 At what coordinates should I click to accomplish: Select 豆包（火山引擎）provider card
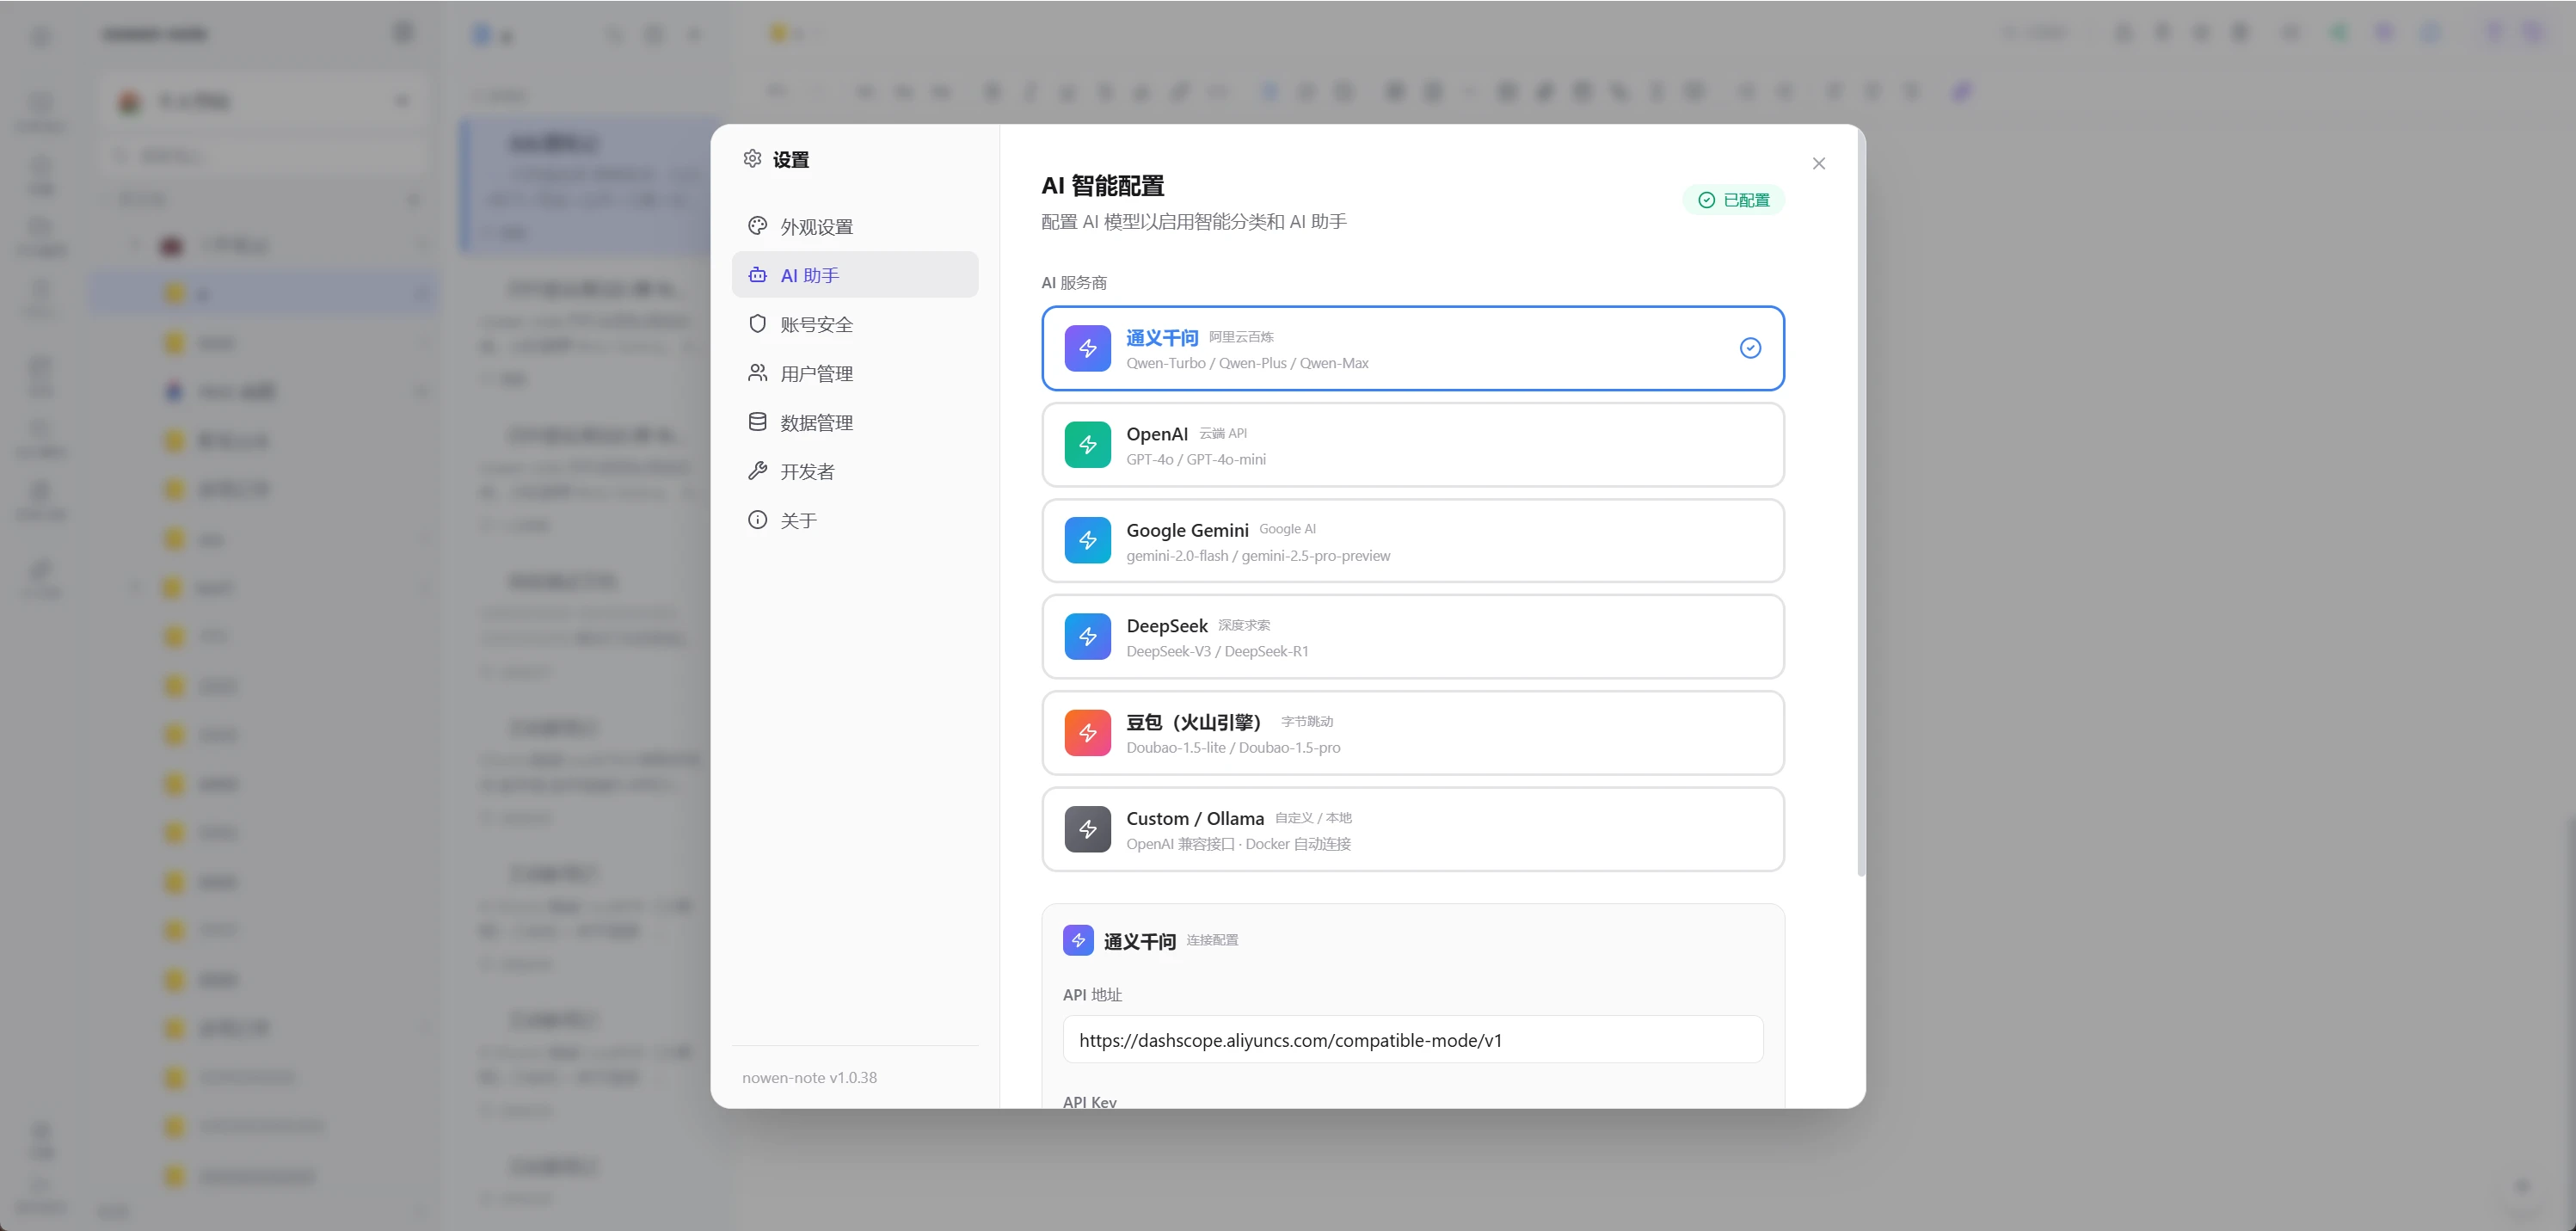point(1412,733)
